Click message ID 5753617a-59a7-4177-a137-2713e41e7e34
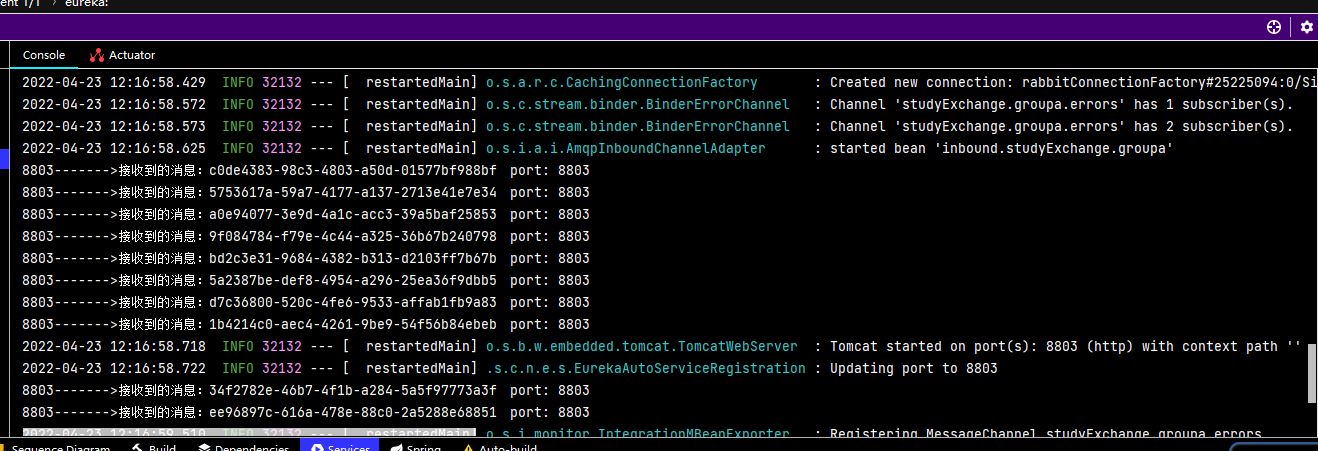 pos(353,193)
